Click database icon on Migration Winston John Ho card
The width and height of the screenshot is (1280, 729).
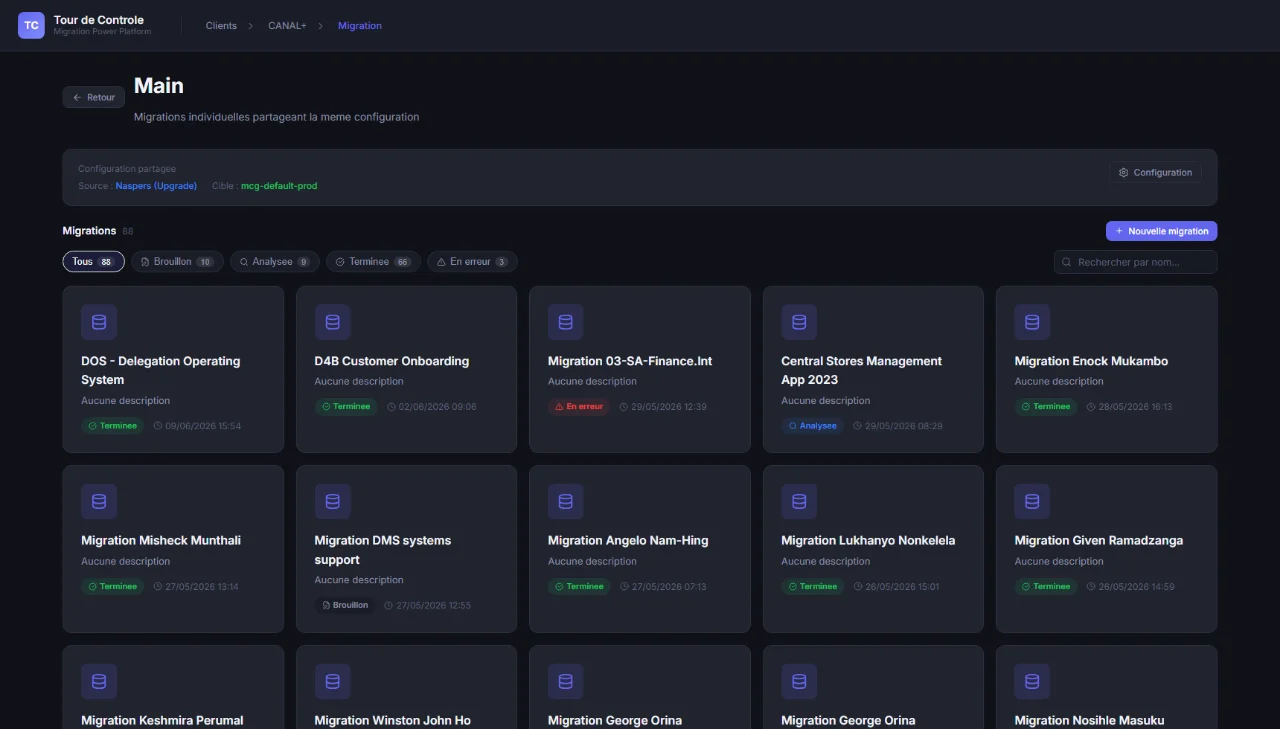332,681
